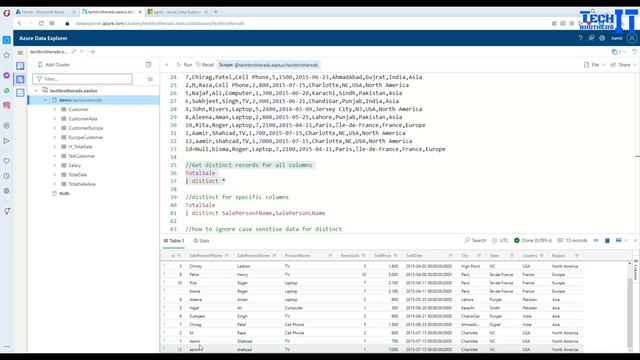Open ProductName column menu icon
Image resolution: width=640 pixels, height=360 pixels.
pyautogui.click(x=330, y=256)
